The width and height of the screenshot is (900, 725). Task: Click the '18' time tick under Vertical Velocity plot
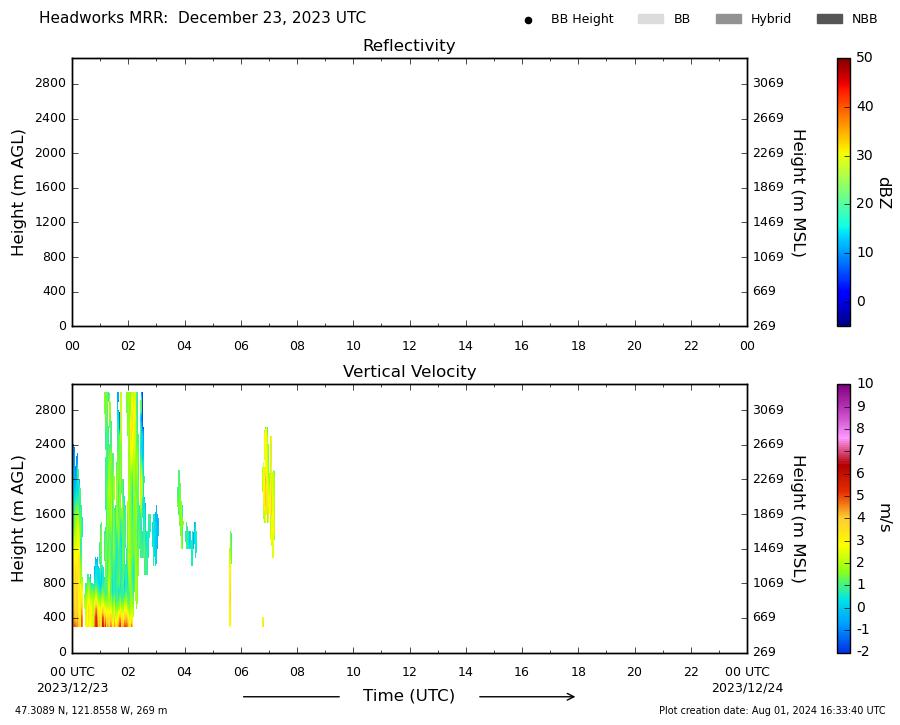point(578,672)
